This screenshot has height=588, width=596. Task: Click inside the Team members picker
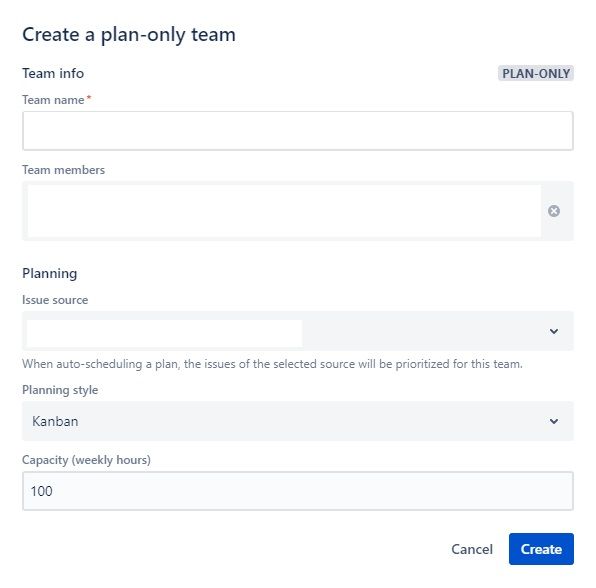click(x=284, y=211)
